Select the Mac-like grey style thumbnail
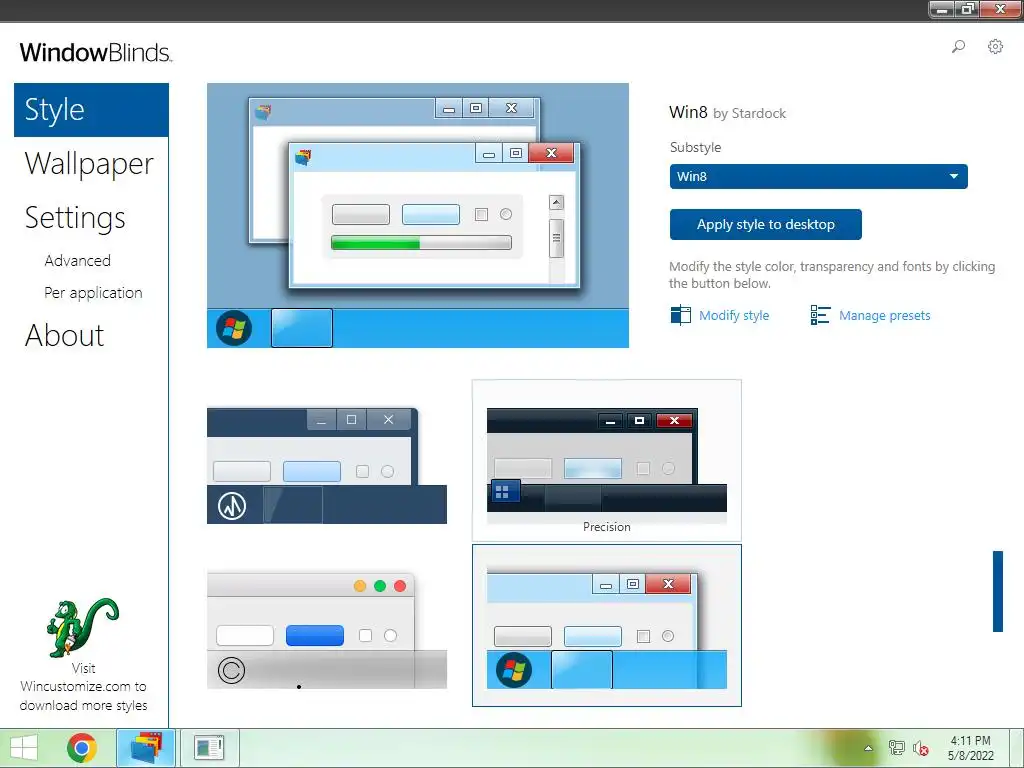Viewport: 1024px width, 768px height. 327,631
